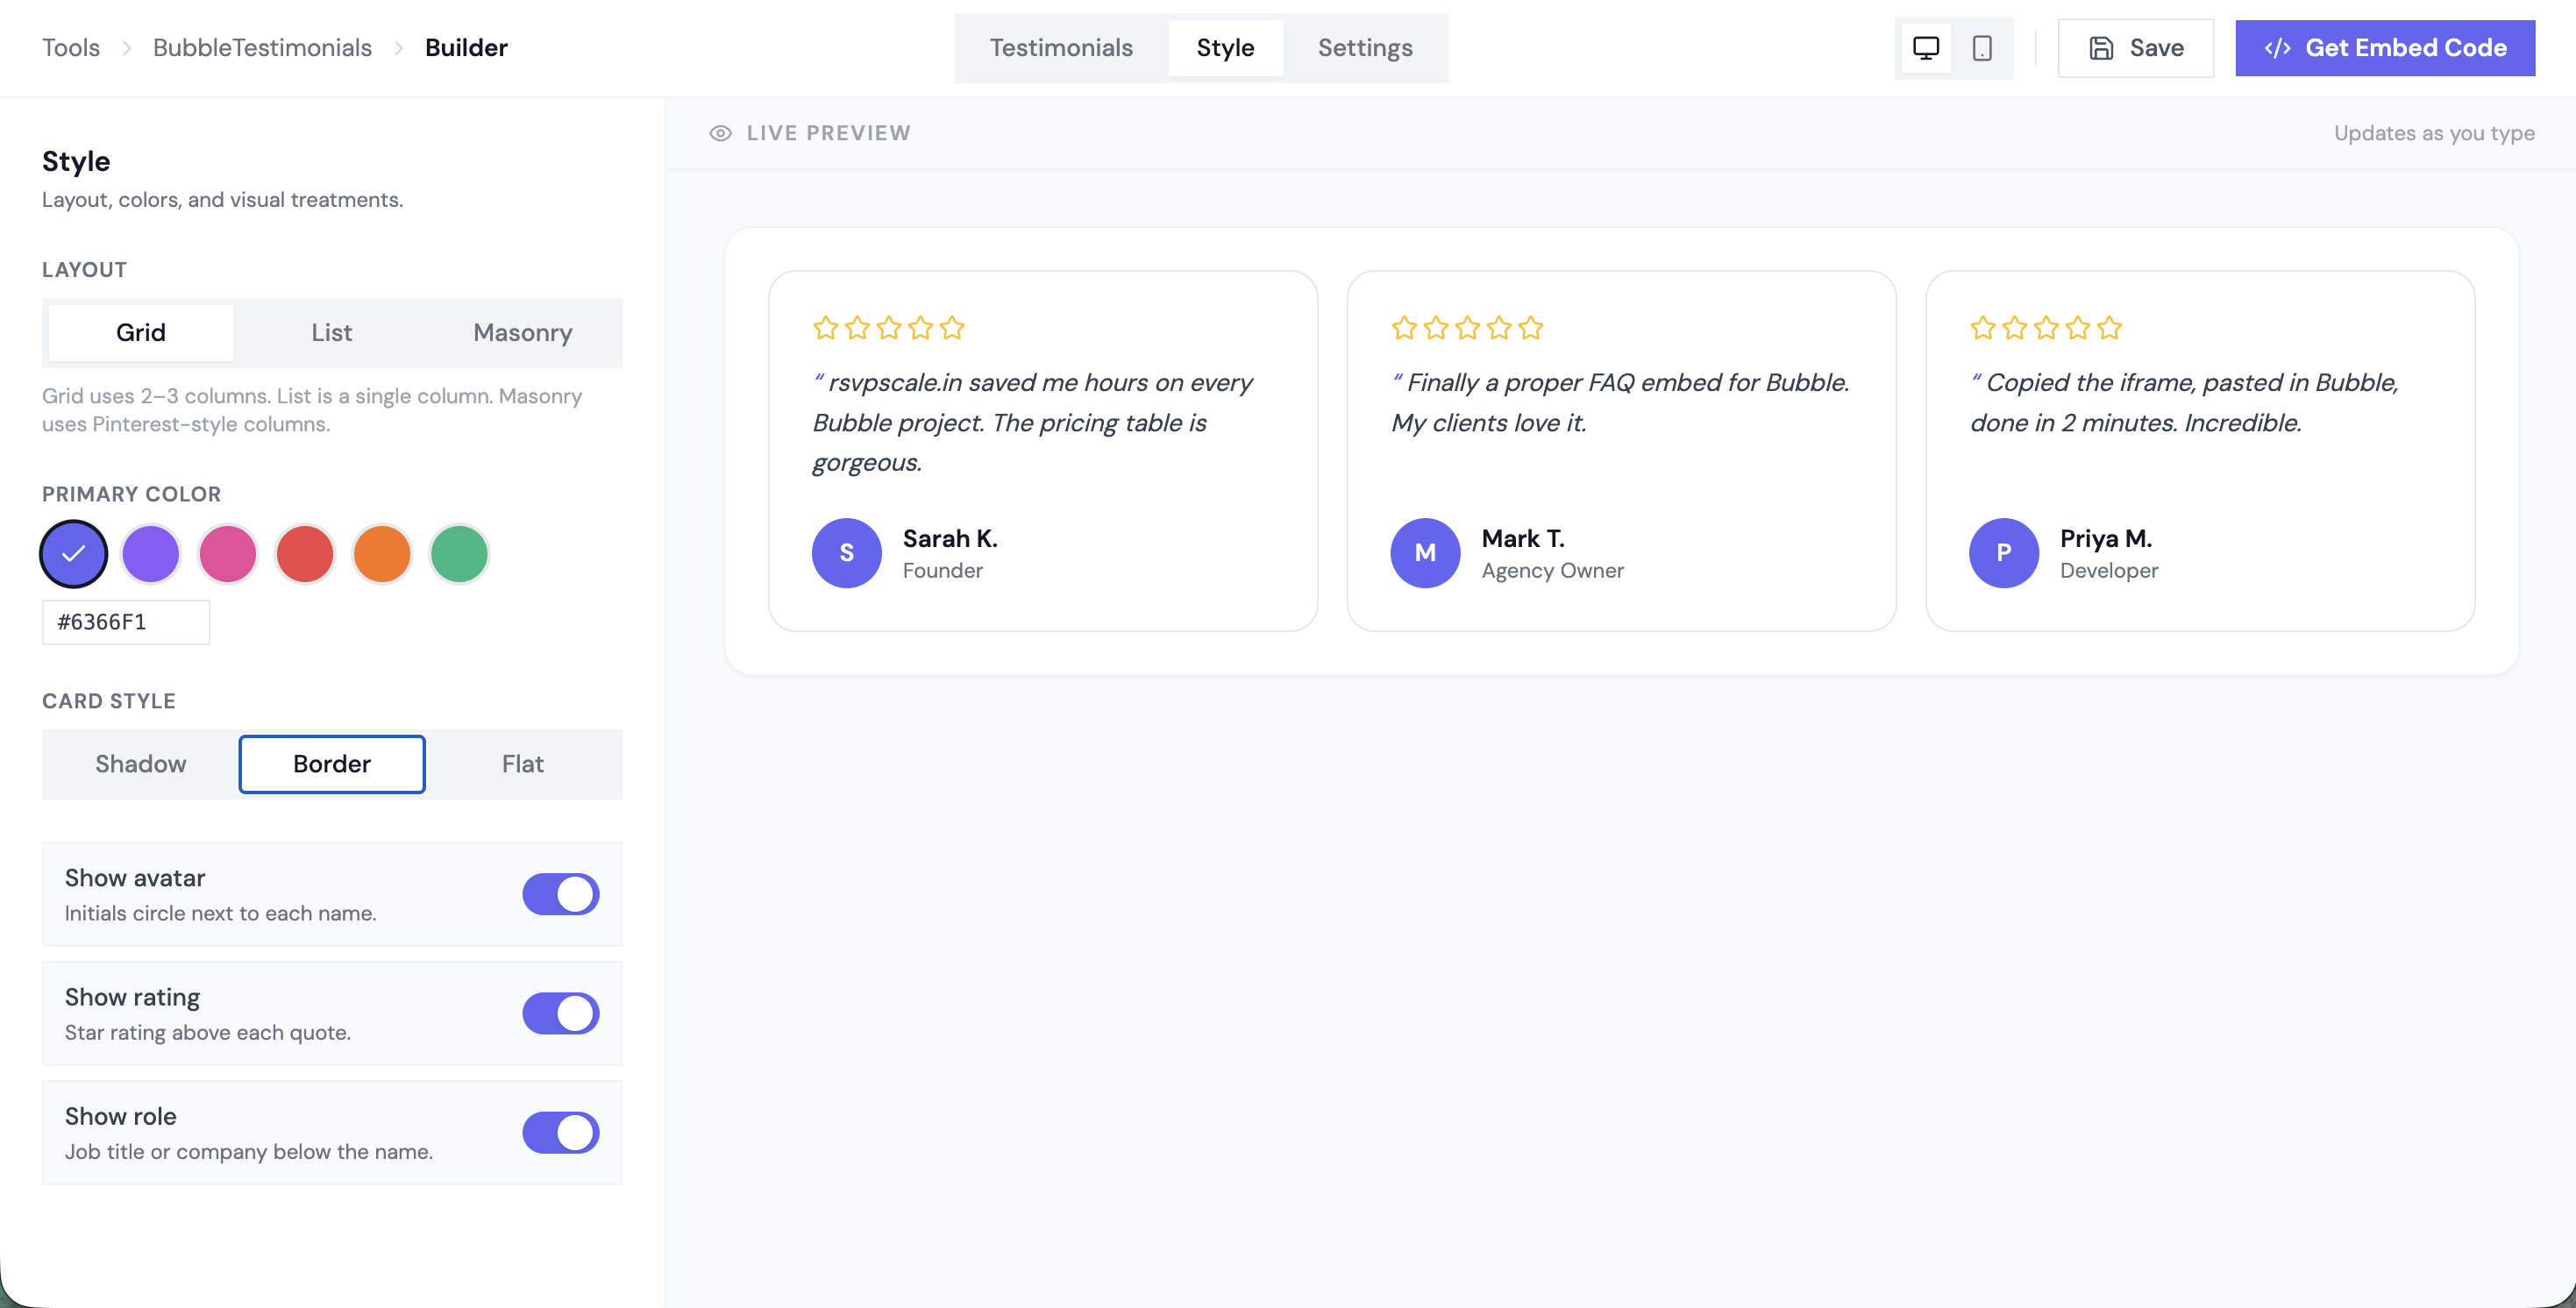2576x1308 pixels.
Task: Open the Testimonials tab
Action: point(1061,48)
